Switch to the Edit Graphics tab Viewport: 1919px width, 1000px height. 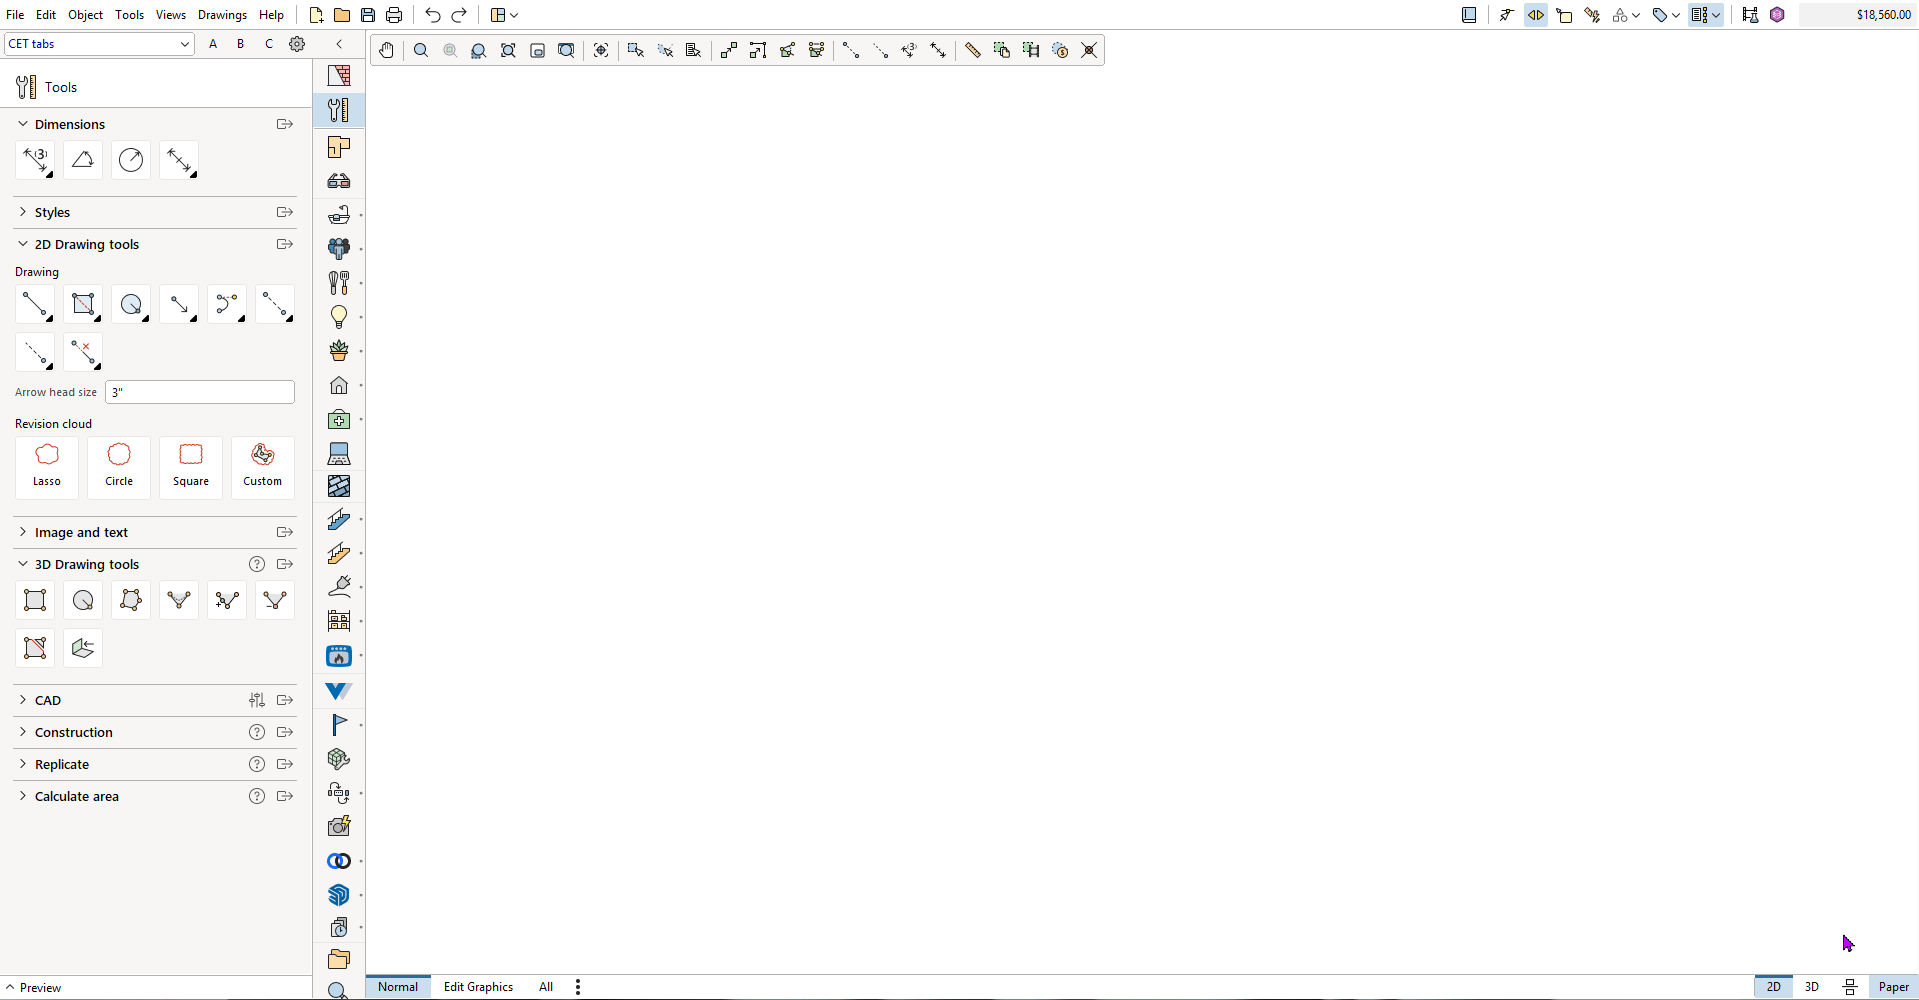click(x=478, y=987)
